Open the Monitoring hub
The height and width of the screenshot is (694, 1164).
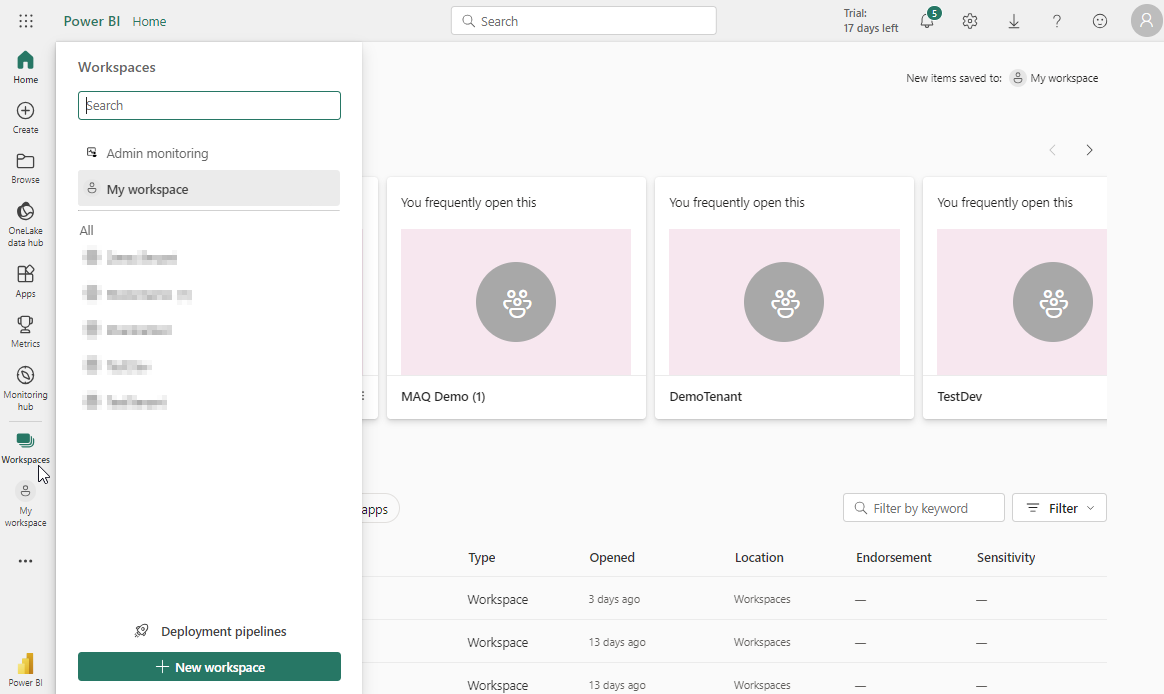click(26, 383)
